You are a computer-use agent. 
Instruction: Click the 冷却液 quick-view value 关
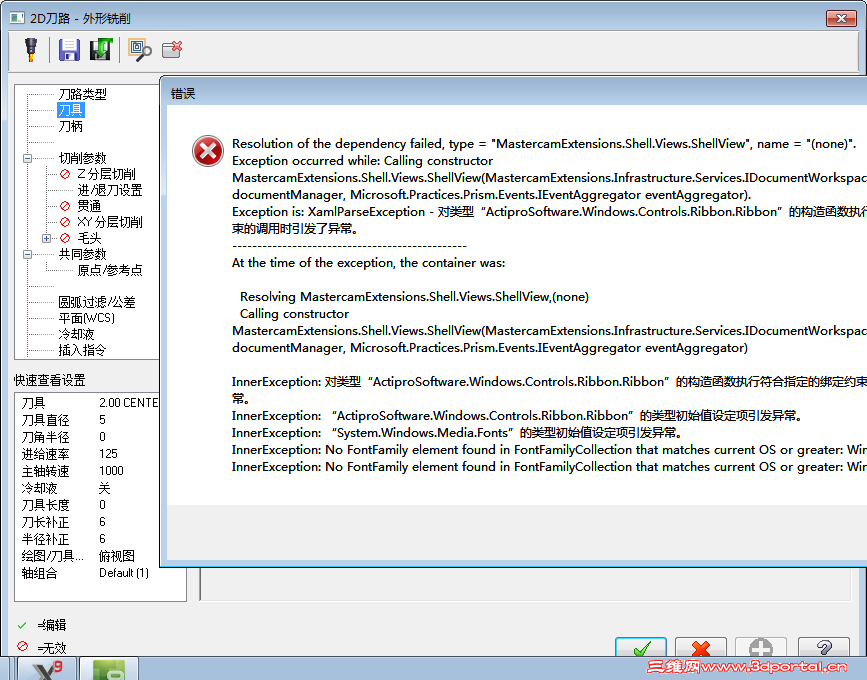click(105, 488)
